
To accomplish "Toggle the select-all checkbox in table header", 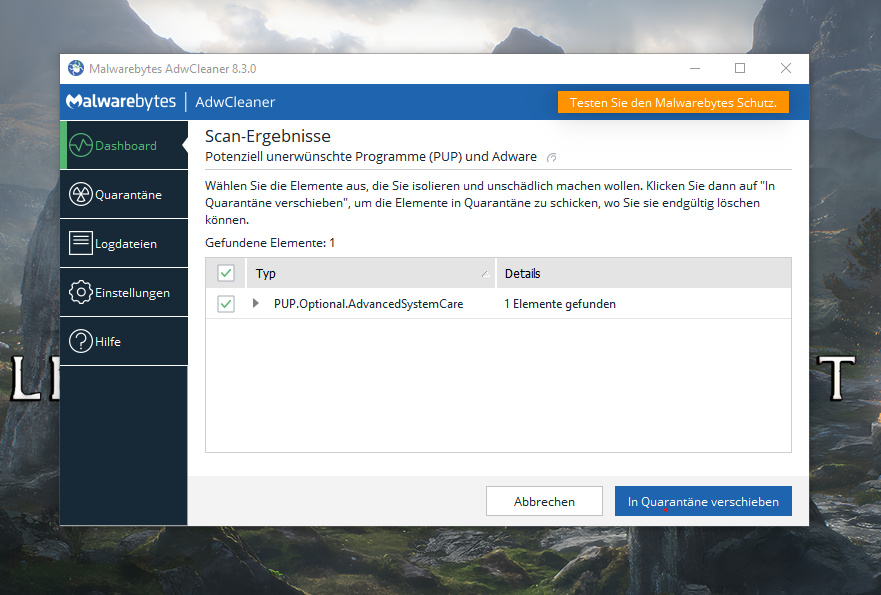I will click(226, 273).
